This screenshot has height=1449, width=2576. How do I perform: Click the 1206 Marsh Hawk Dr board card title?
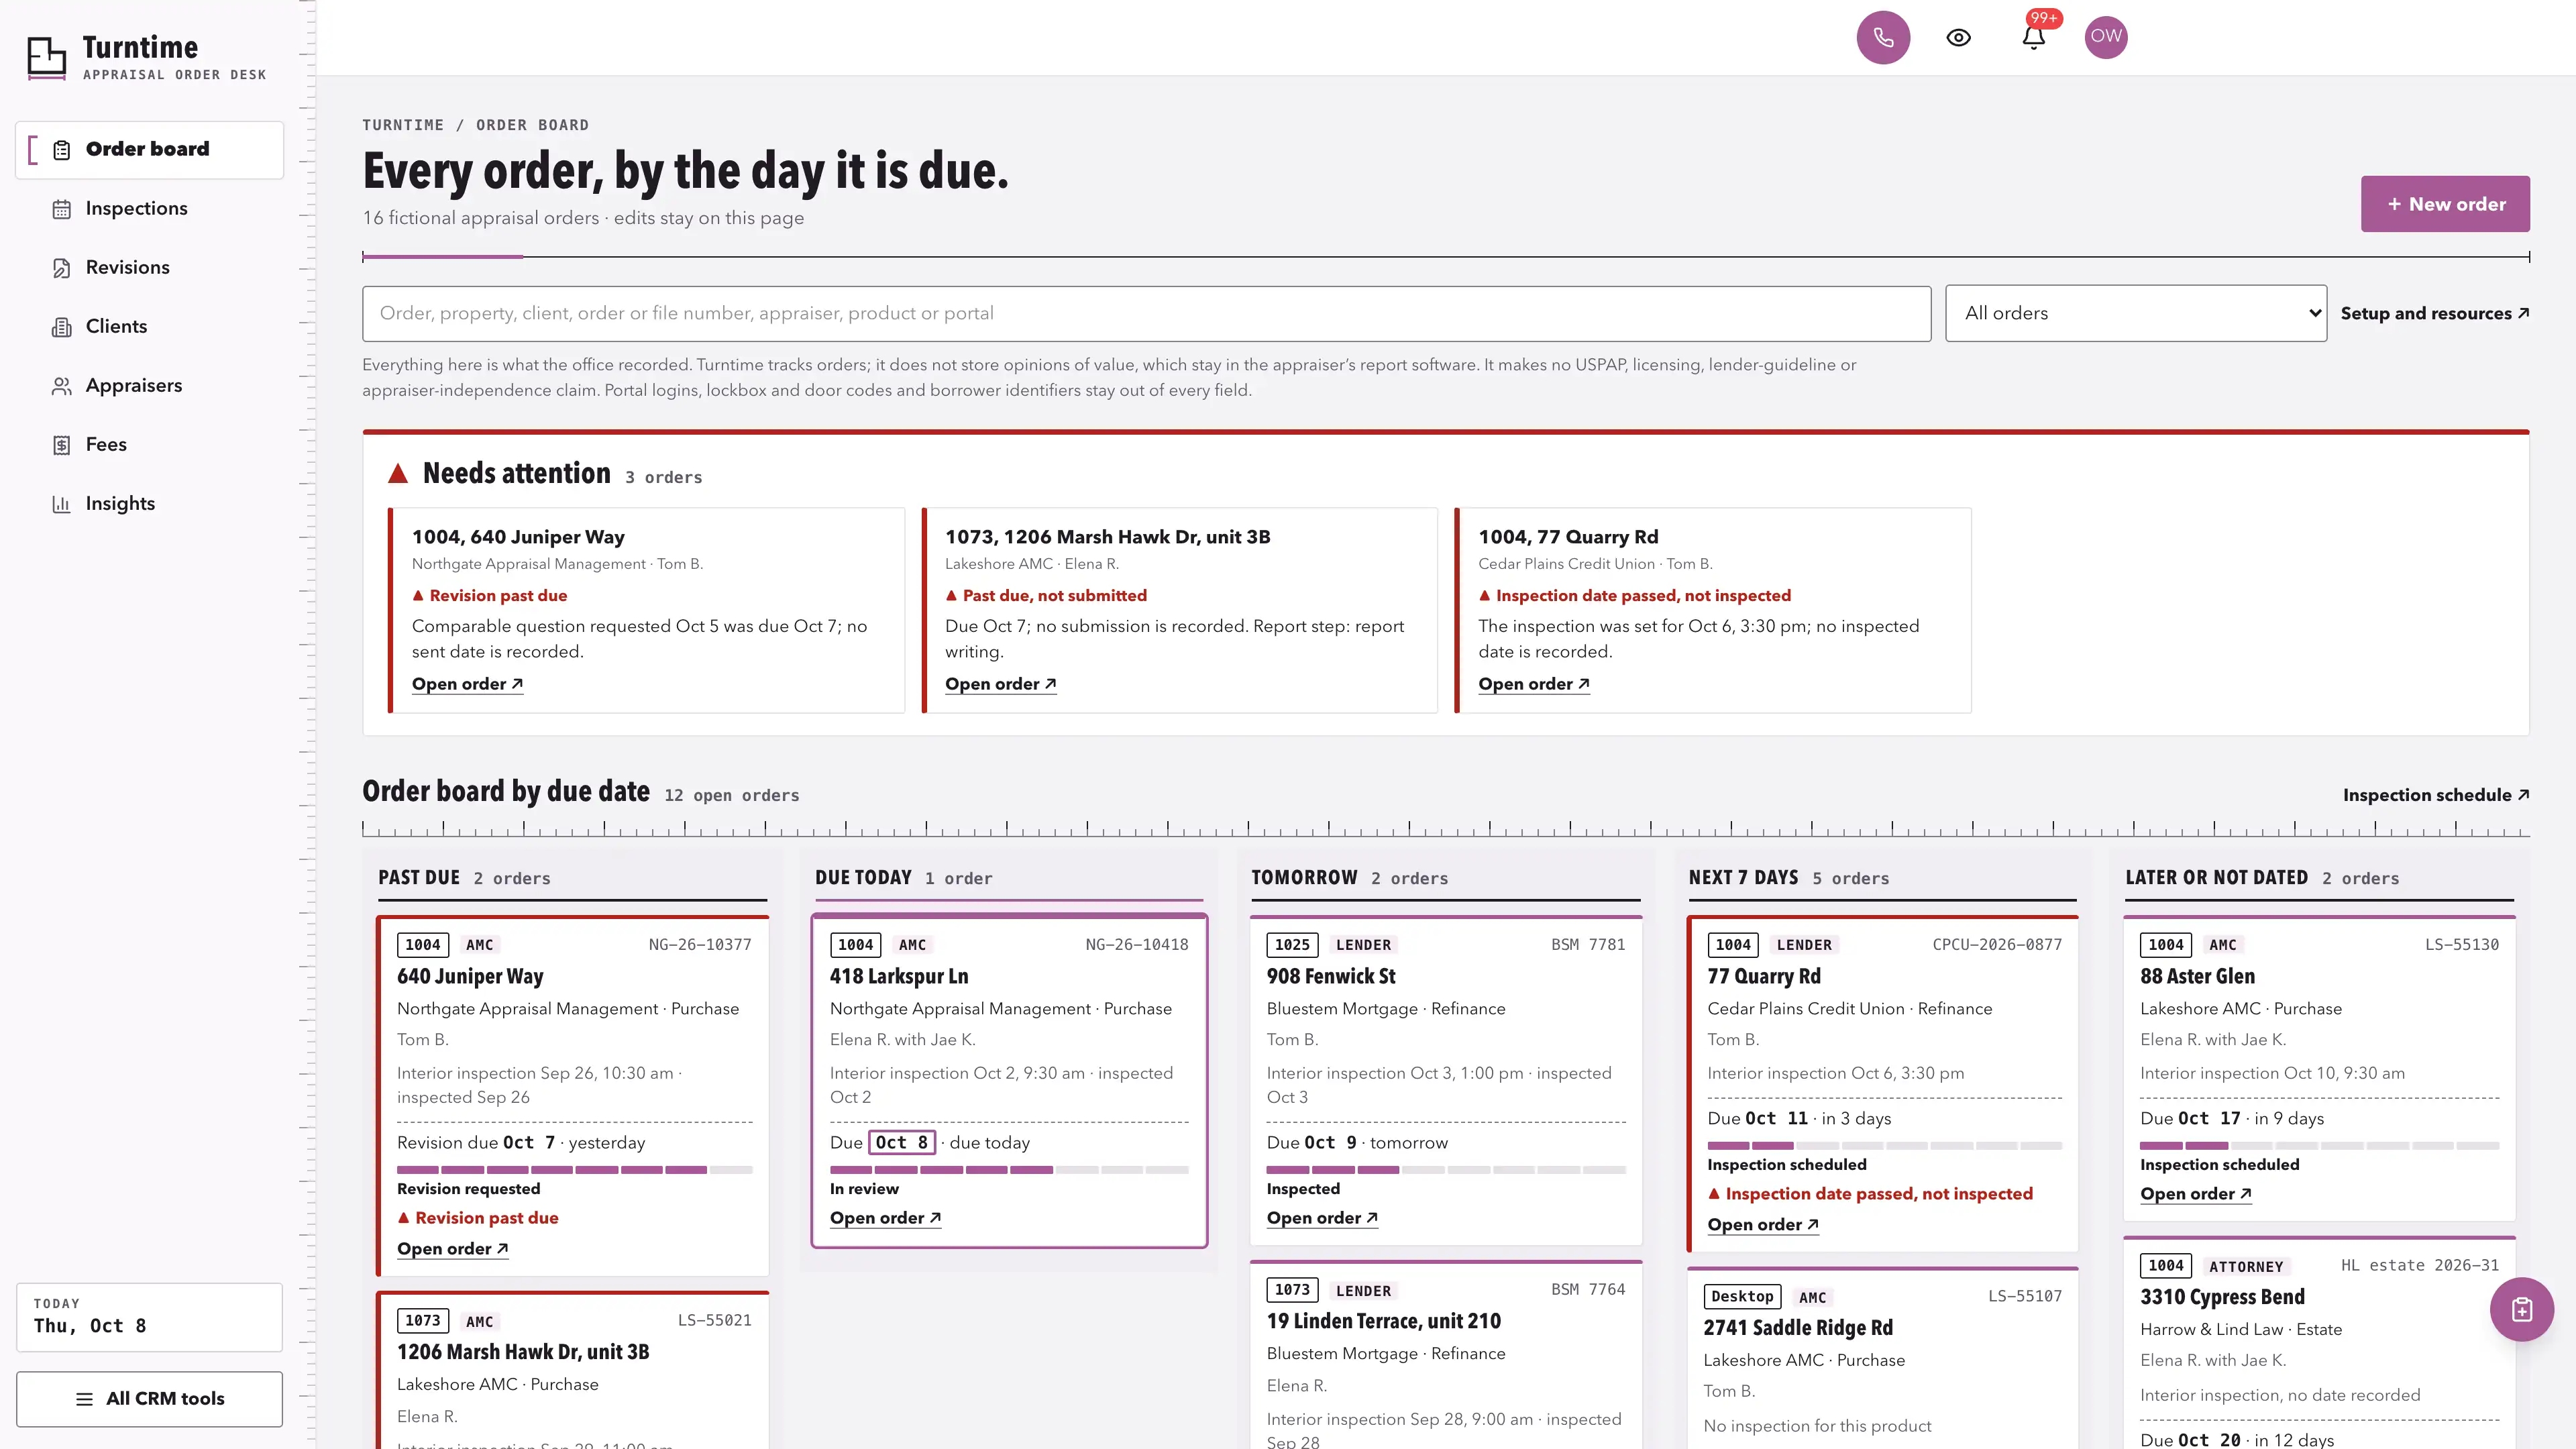coord(522,1352)
